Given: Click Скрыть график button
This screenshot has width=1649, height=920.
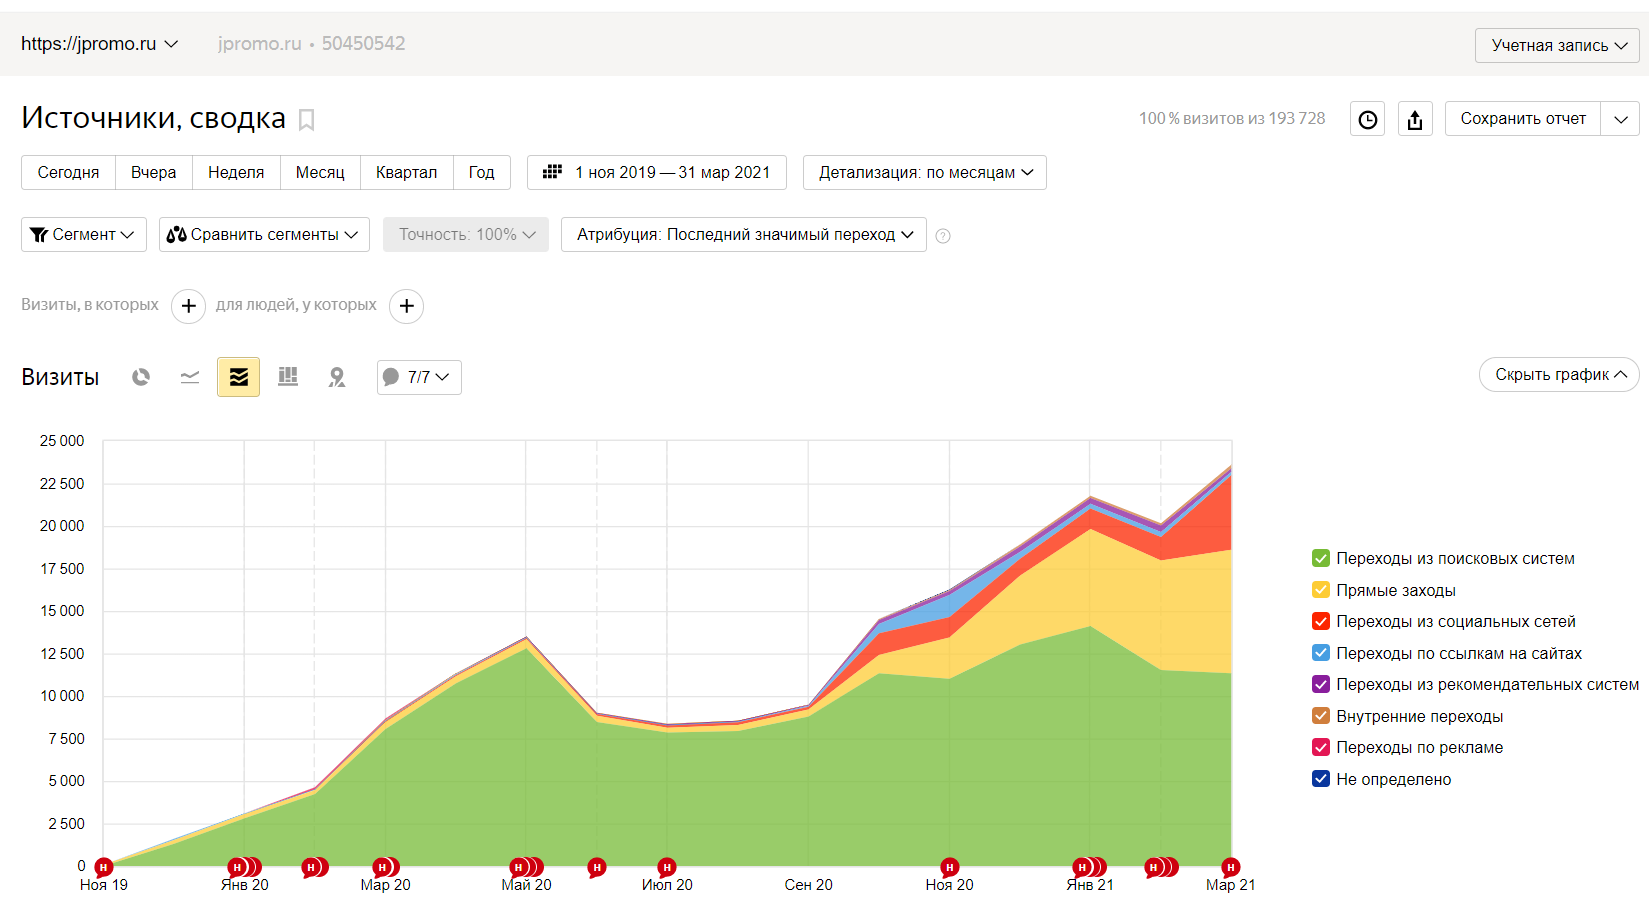Looking at the screenshot, I should 1559,374.
